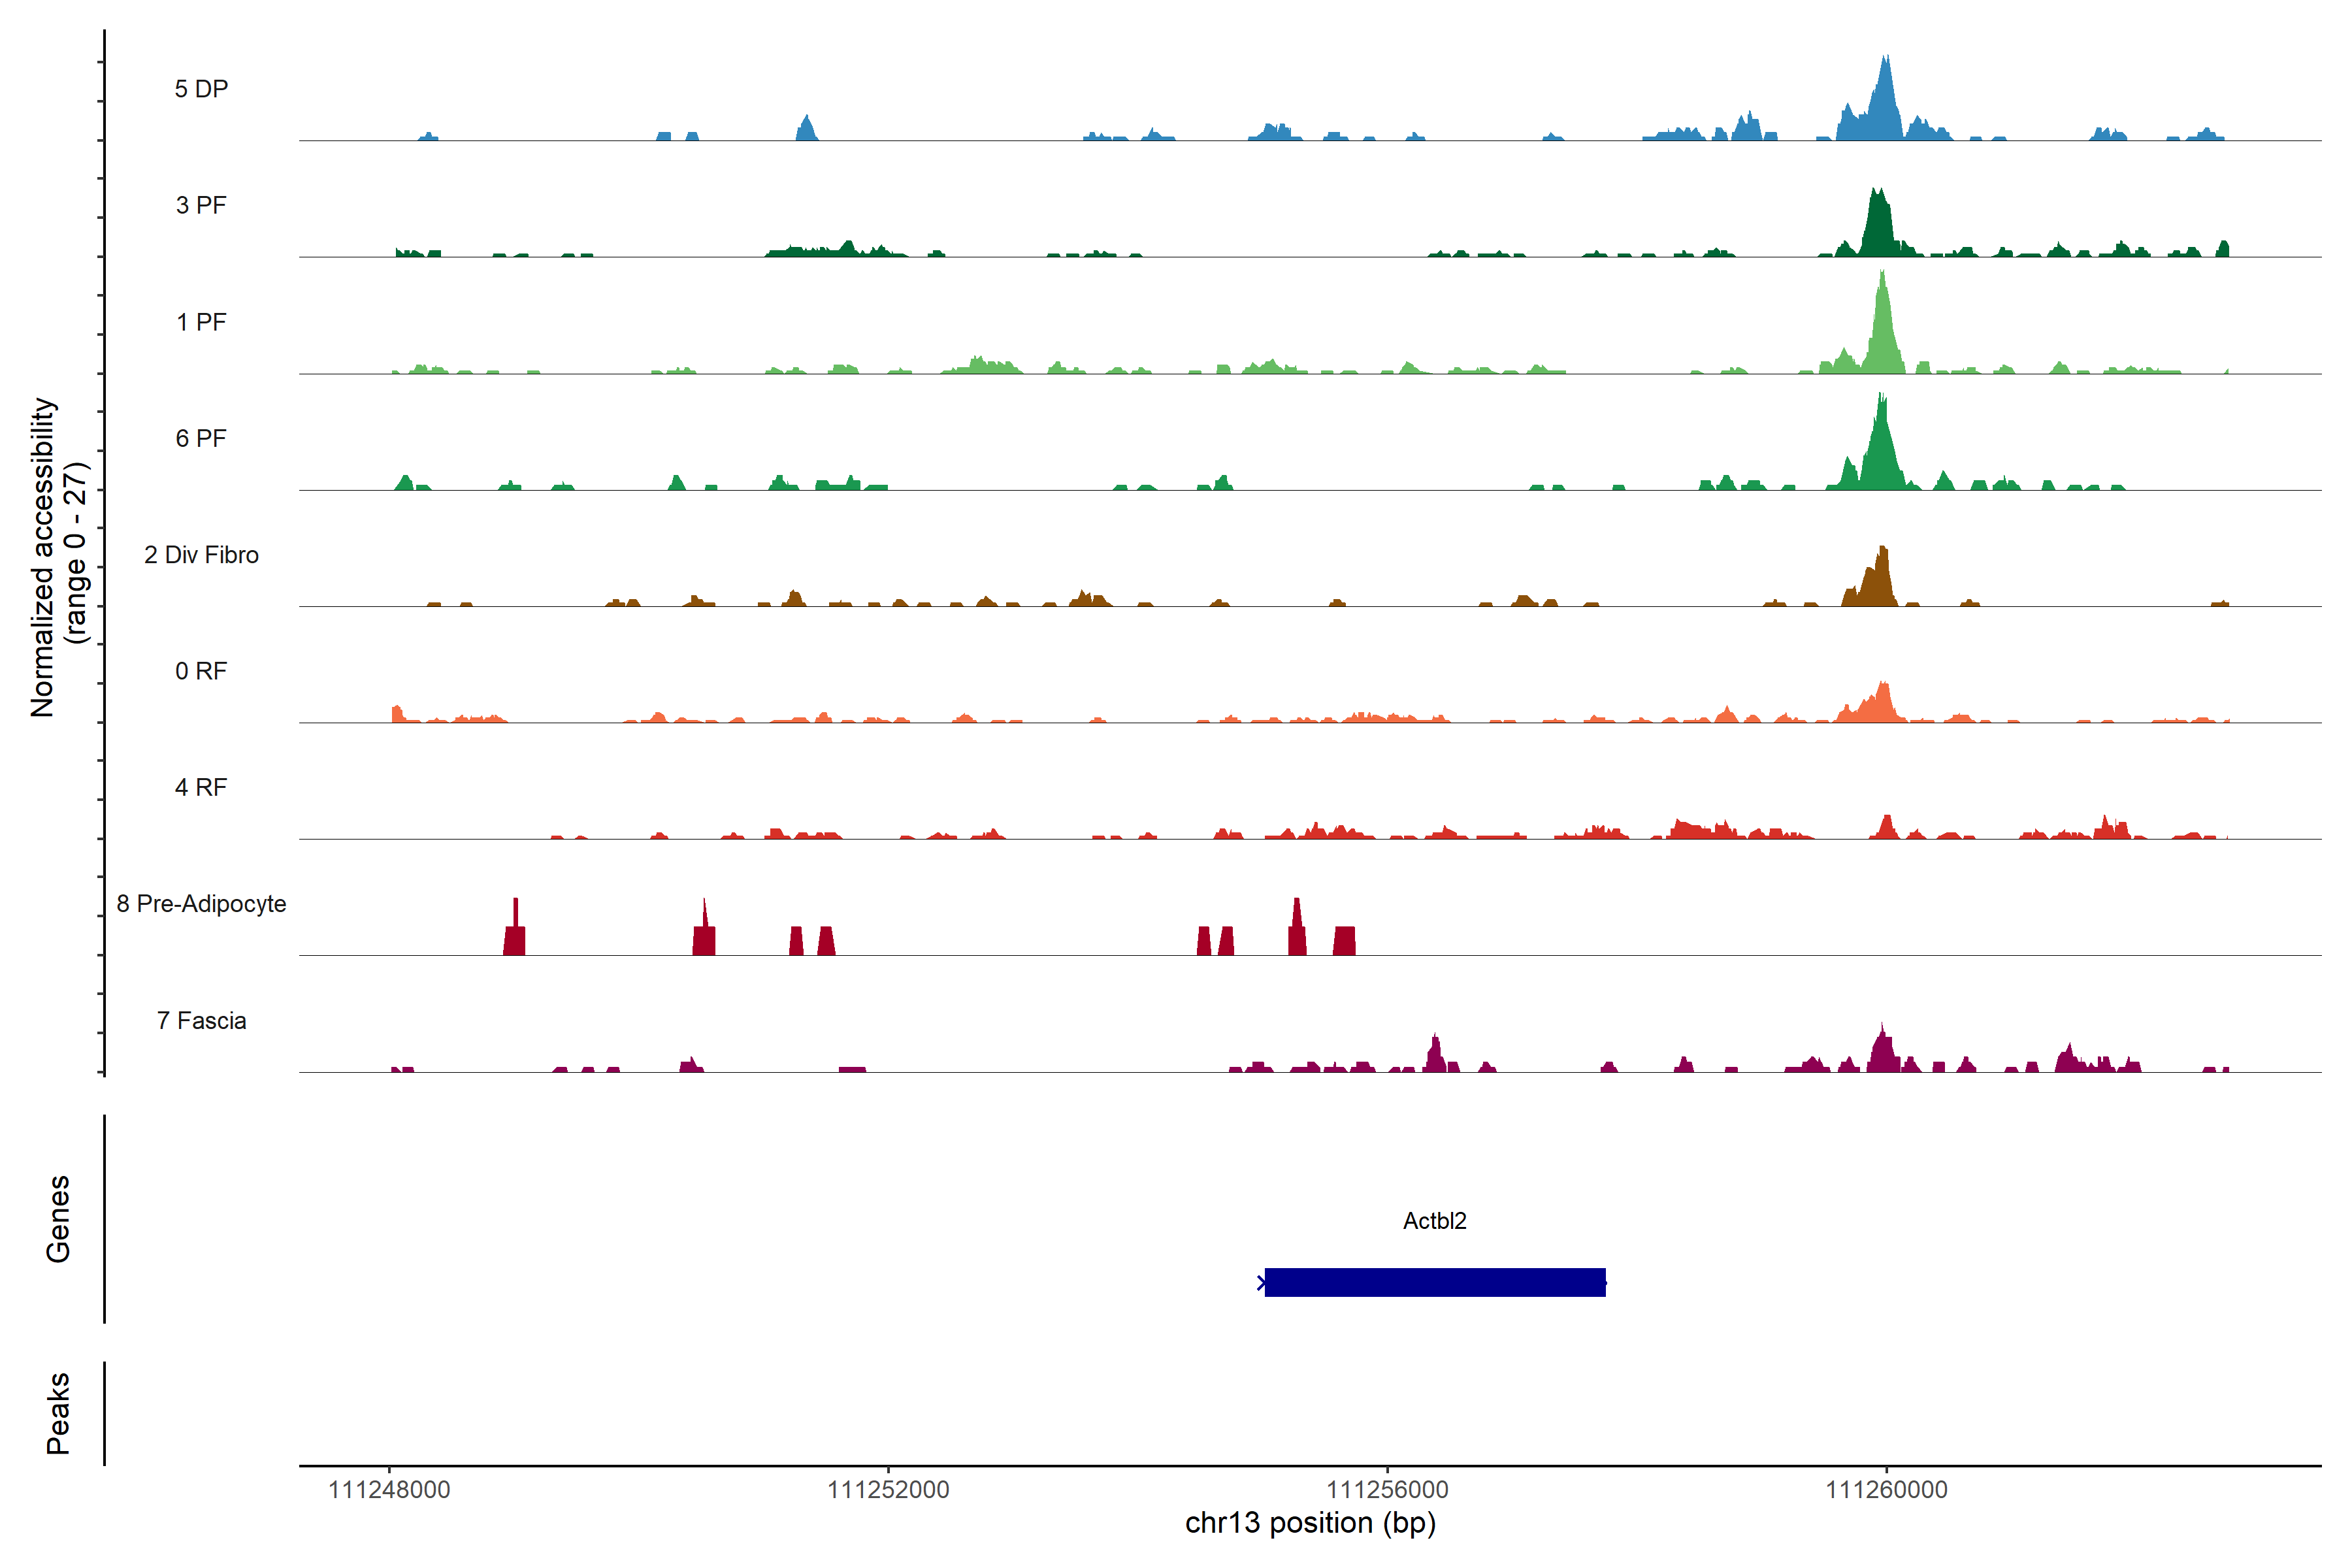Click the 5 DP track label
The image size is (2352, 1568).
tap(201, 89)
